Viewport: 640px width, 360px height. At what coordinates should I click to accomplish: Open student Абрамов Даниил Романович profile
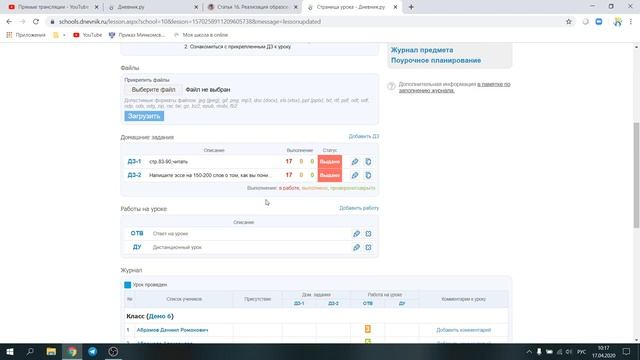(172, 330)
